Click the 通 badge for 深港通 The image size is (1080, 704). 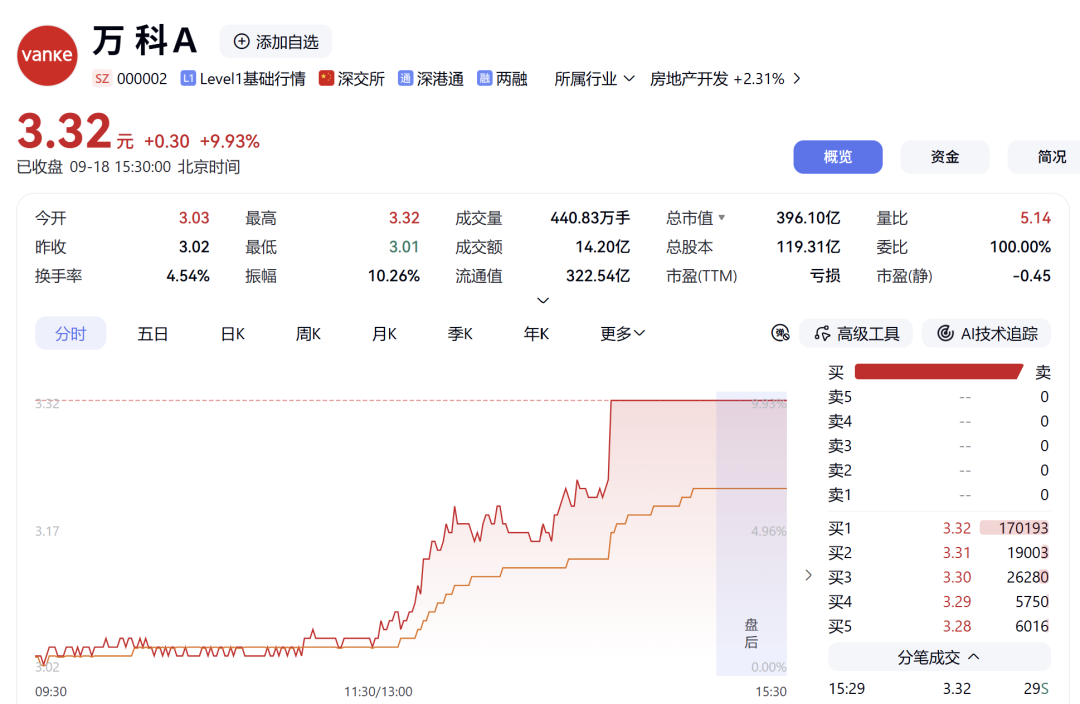tap(406, 79)
